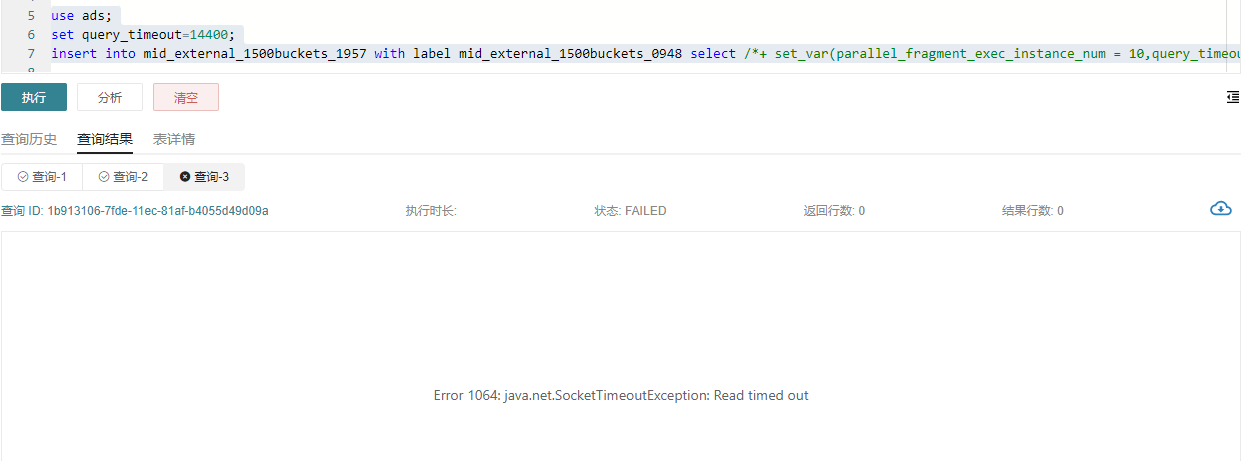
Task: Show the 查询-2 result tab
Action: click(123, 177)
